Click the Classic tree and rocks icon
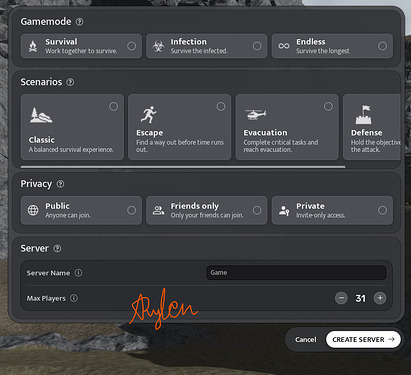This screenshot has height=375, width=411. coord(41,115)
